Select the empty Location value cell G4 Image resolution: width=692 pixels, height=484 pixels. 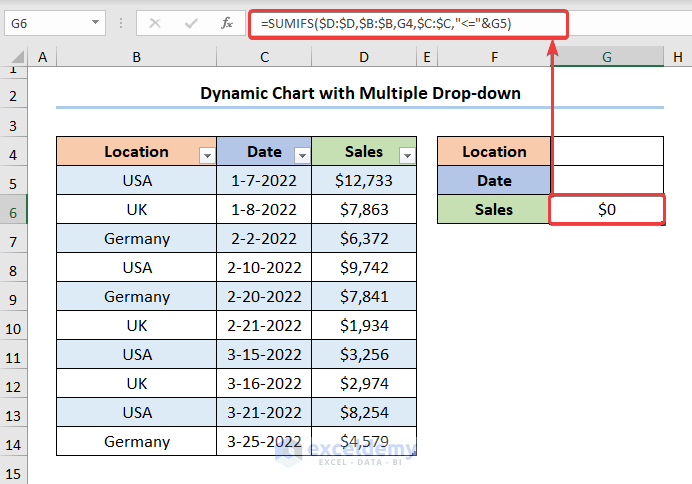[607, 152]
